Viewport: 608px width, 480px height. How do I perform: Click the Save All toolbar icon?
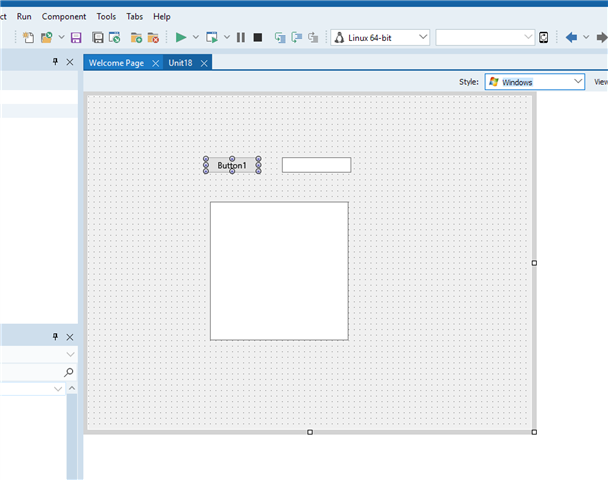[98, 38]
